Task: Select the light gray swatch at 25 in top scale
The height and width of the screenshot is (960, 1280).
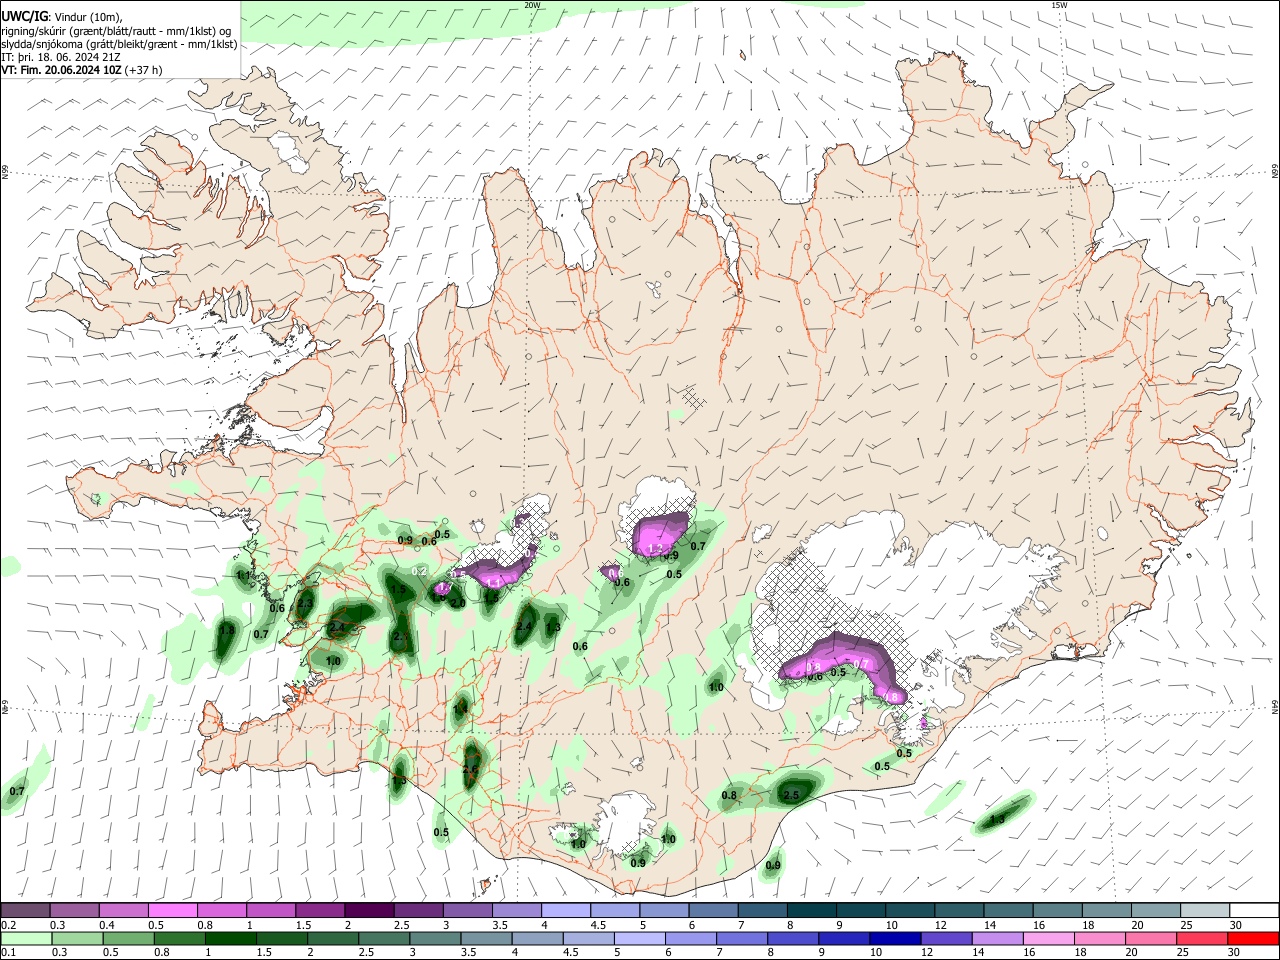Action: [x=1205, y=910]
